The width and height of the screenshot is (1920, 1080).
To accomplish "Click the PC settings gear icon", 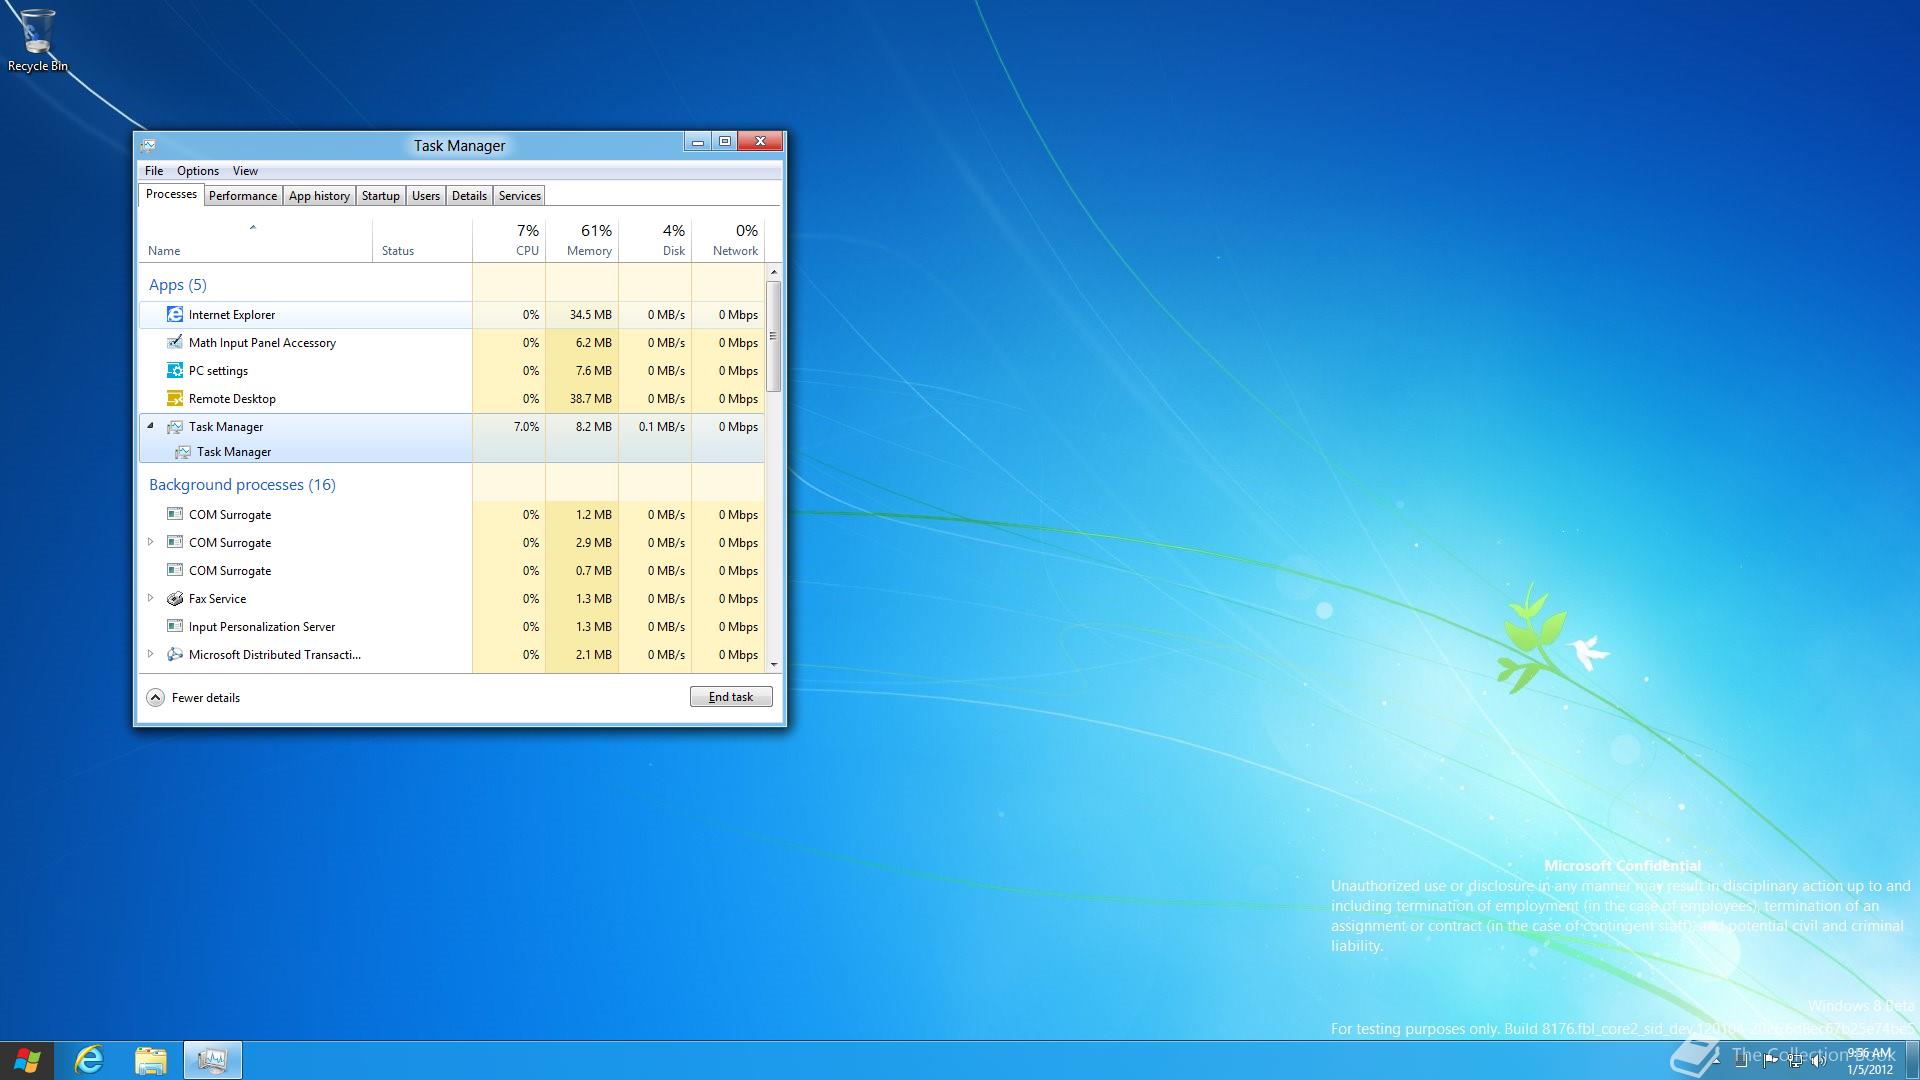I will click(x=174, y=370).
